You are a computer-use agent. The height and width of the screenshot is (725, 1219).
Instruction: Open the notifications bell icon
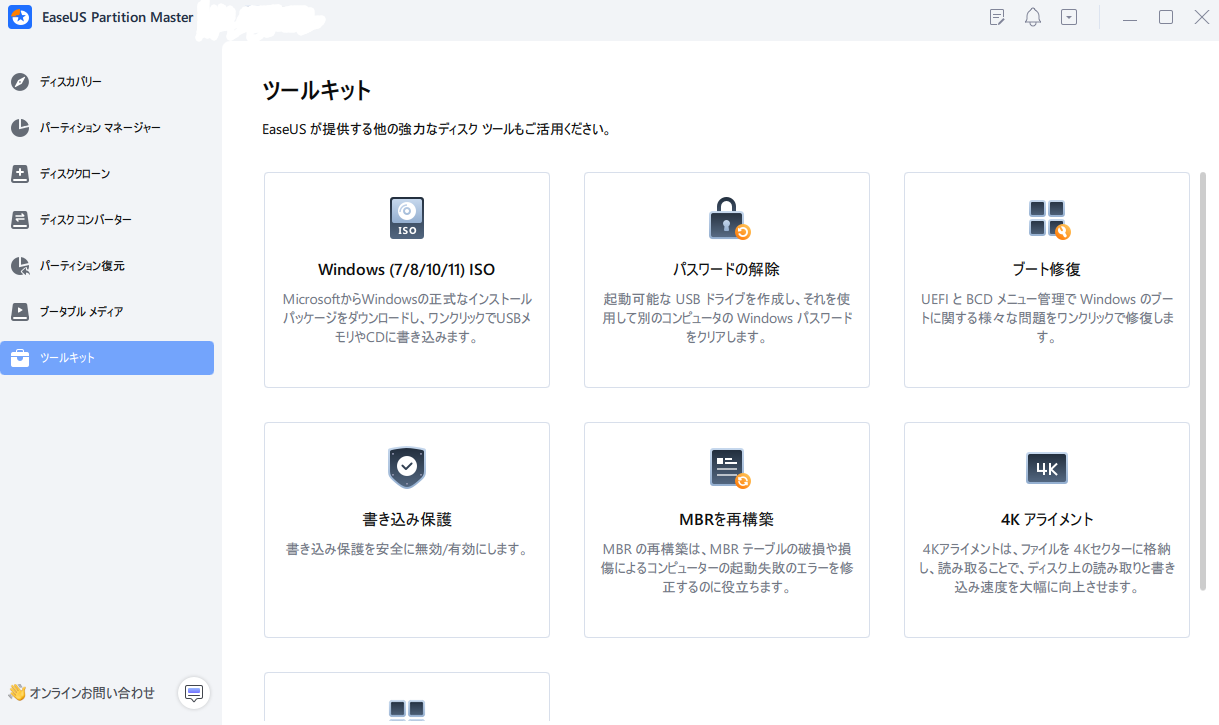point(1033,18)
